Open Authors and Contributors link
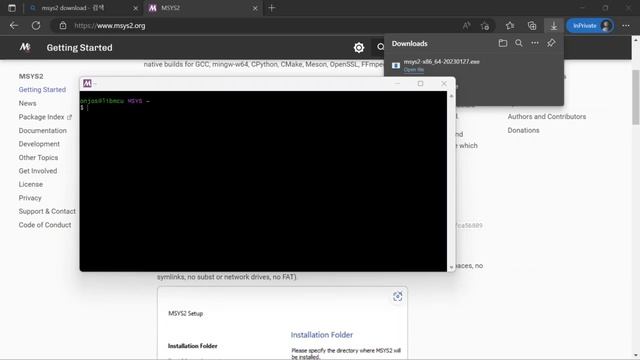640x360 pixels. [547, 117]
